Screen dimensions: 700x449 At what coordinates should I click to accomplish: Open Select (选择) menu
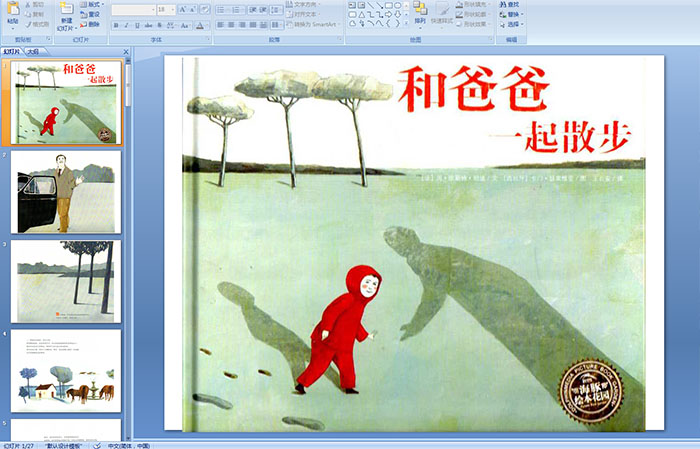tap(512, 24)
